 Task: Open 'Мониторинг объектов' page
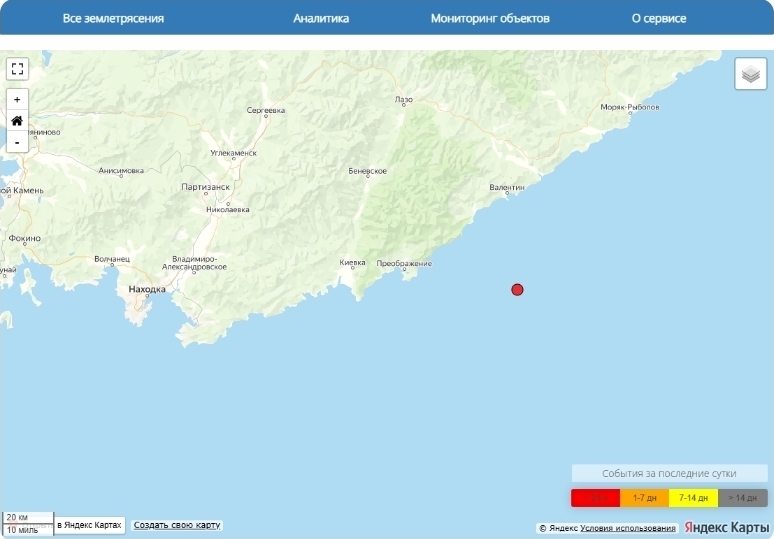(x=490, y=18)
